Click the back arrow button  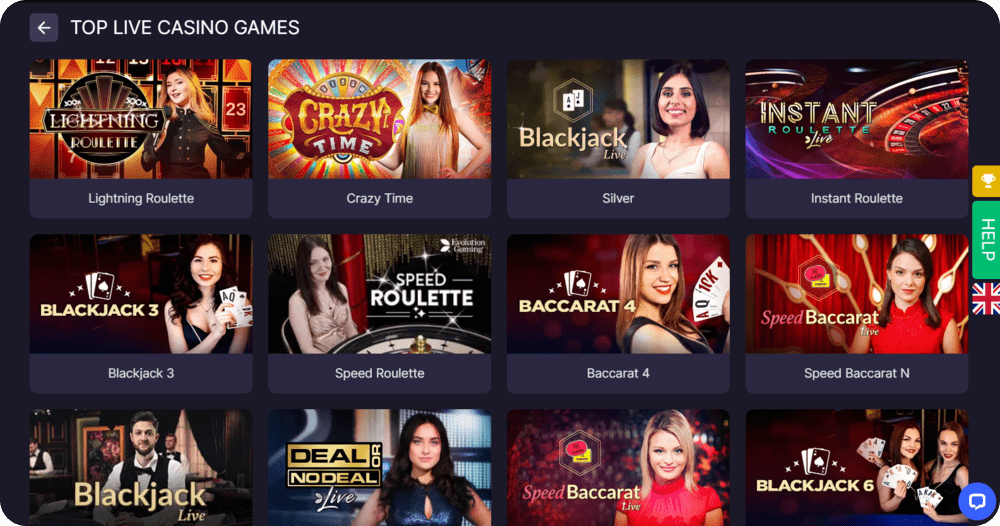(x=44, y=27)
